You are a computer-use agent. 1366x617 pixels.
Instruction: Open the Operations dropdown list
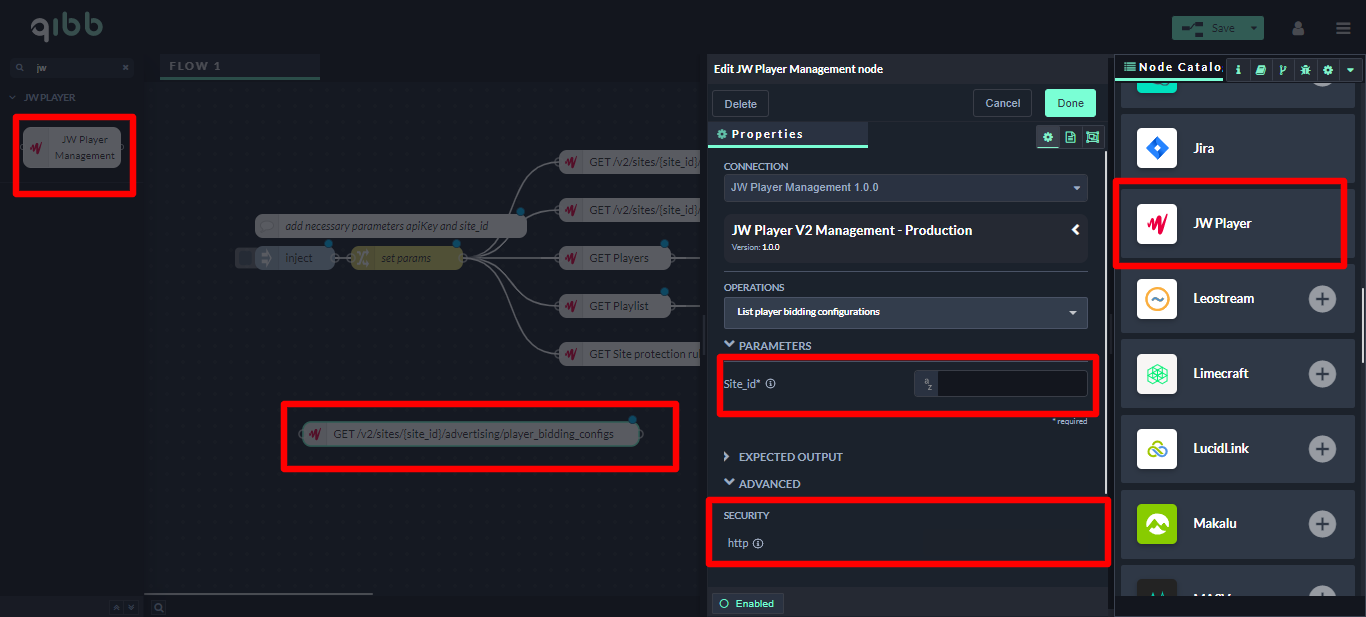[x=905, y=312]
